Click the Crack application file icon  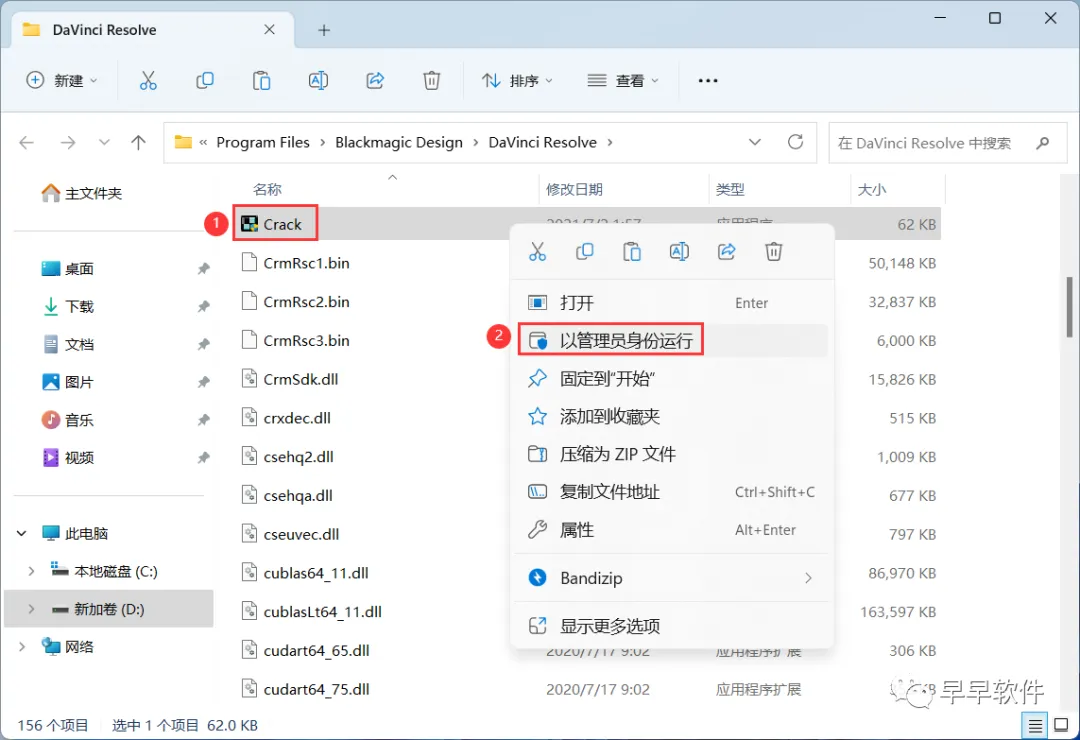pos(249,224)
